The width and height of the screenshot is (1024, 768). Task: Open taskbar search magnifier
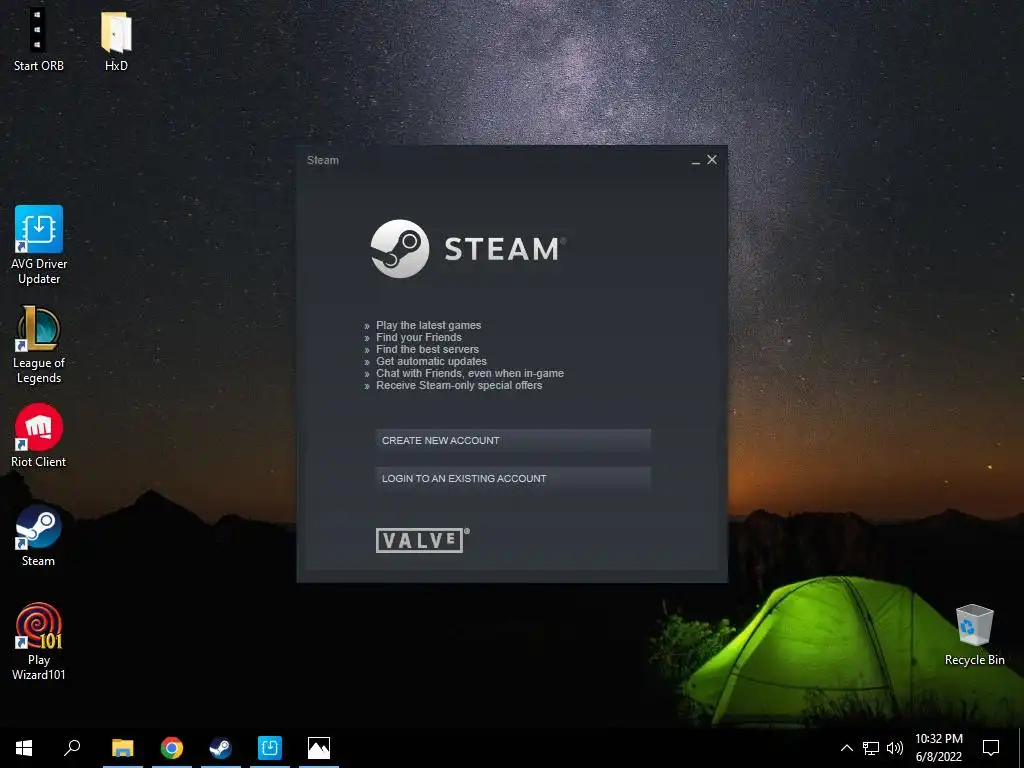point(72,748)
